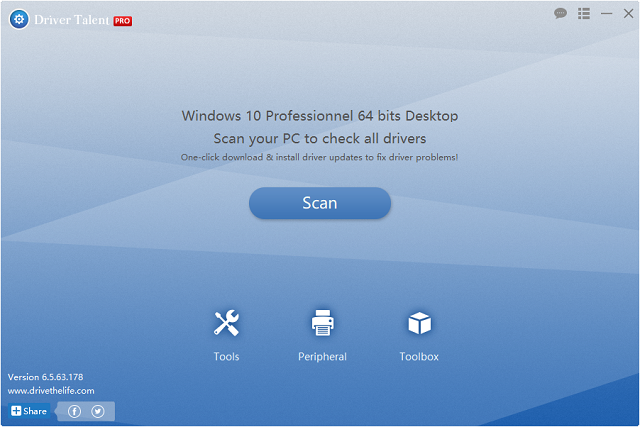
Task: Click the Toolbox label
Action: (x=419, y=356)
